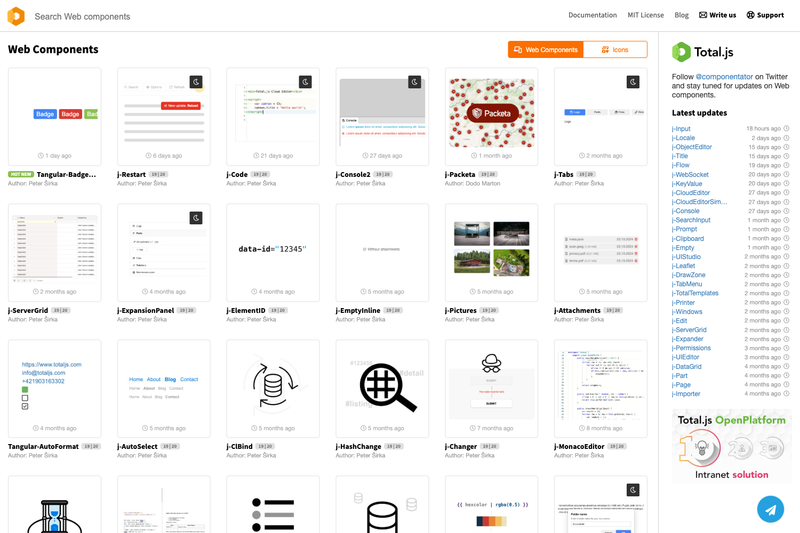The height and width of the screenshot is (533, 800).
Task: Click the j-Attachments title text
Action: pos(577,311)
